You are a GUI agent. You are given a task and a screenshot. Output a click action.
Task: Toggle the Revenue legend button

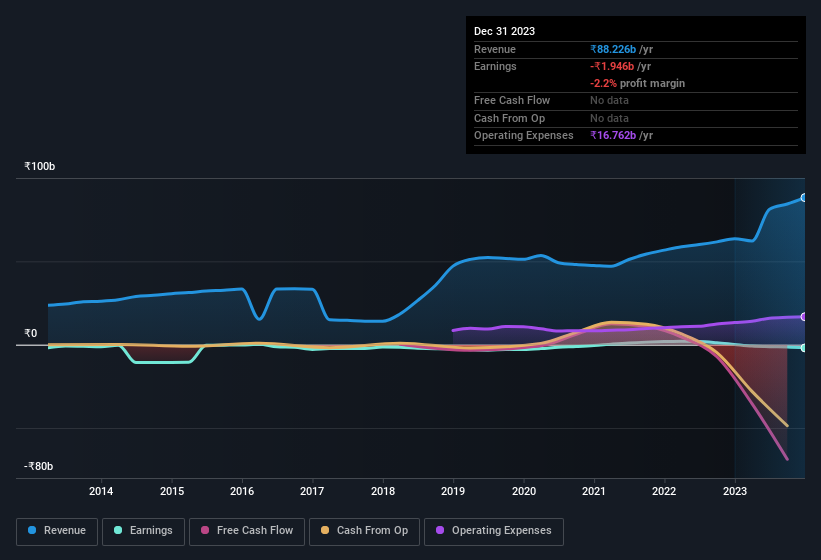(x=57, y=531)
